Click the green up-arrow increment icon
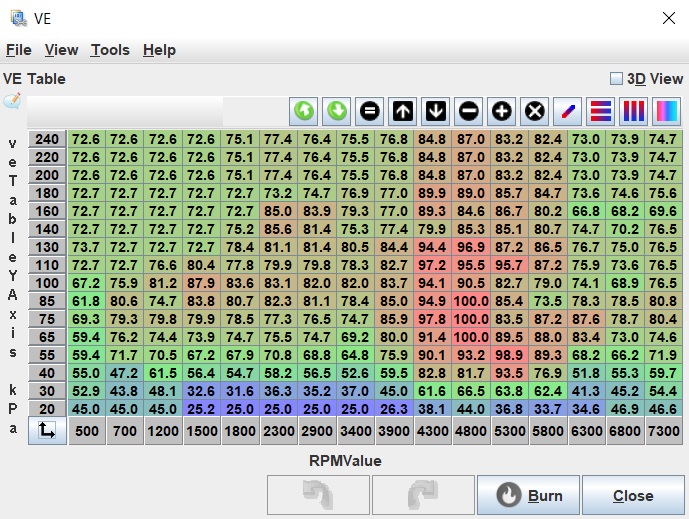689x519 pixels. [x=304, y=110]
